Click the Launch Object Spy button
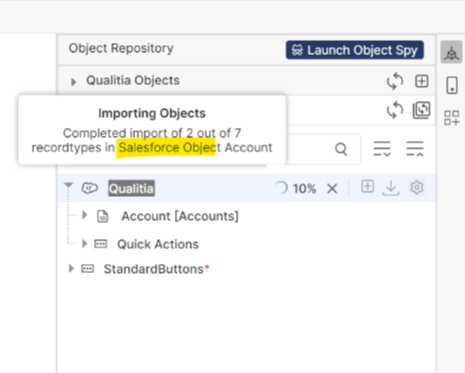Image resolution: width=465 pixels, height=373 pixels. click(x=355, y=50)
